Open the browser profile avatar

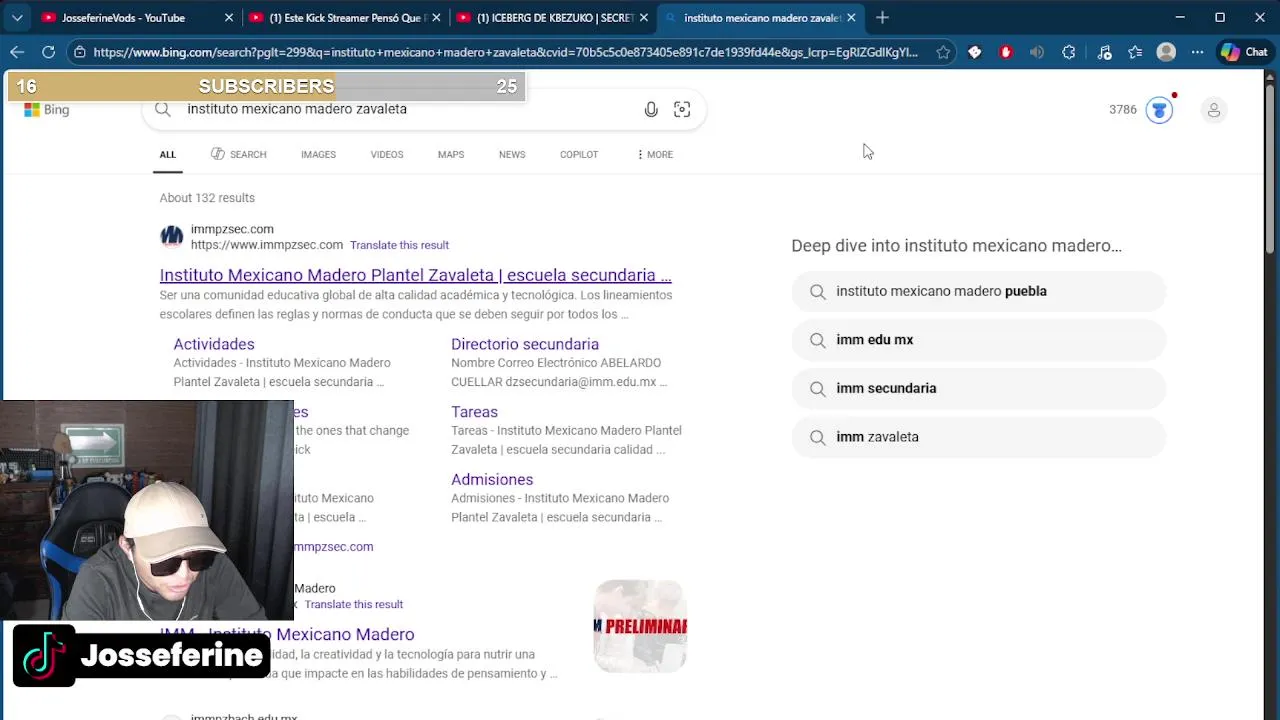[x=1166, y=52]
